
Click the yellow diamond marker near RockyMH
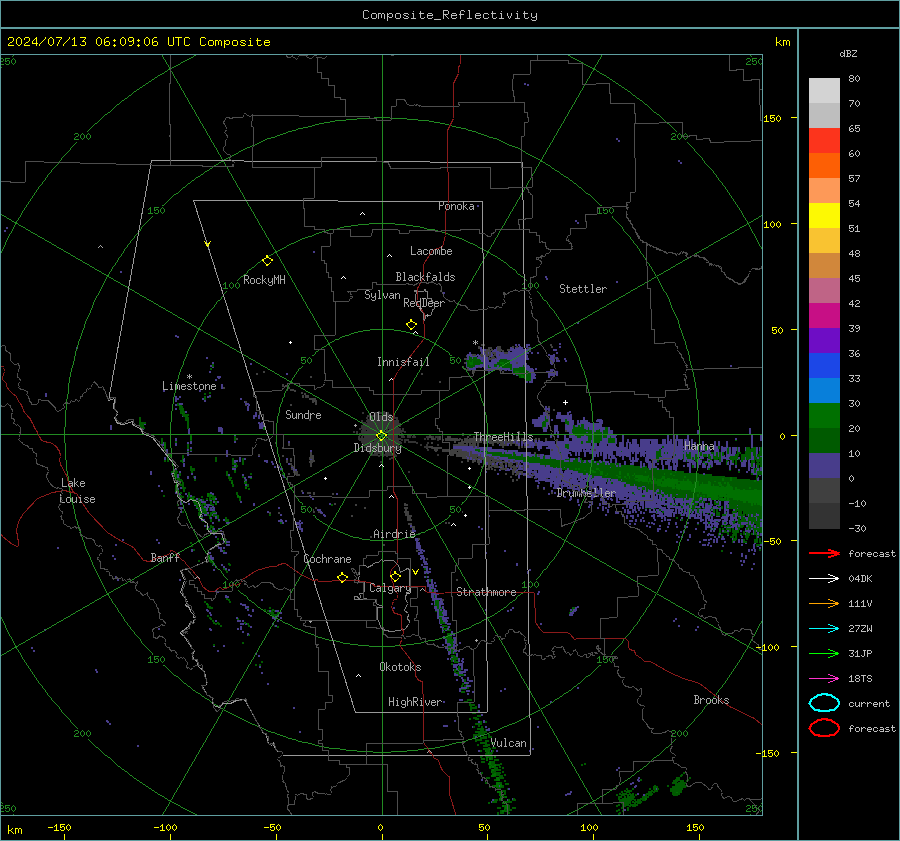click(x=267, y=261)
